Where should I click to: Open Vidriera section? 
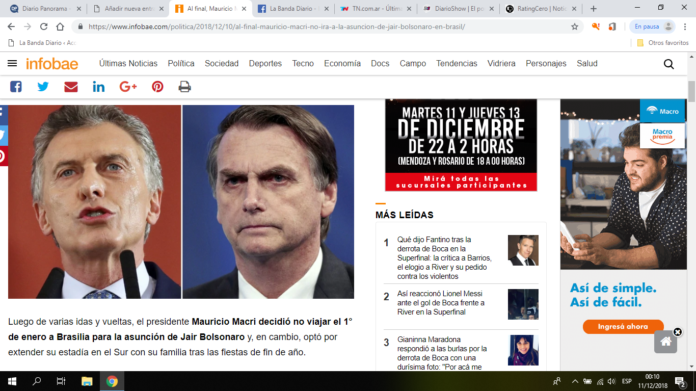click(501, 63)
